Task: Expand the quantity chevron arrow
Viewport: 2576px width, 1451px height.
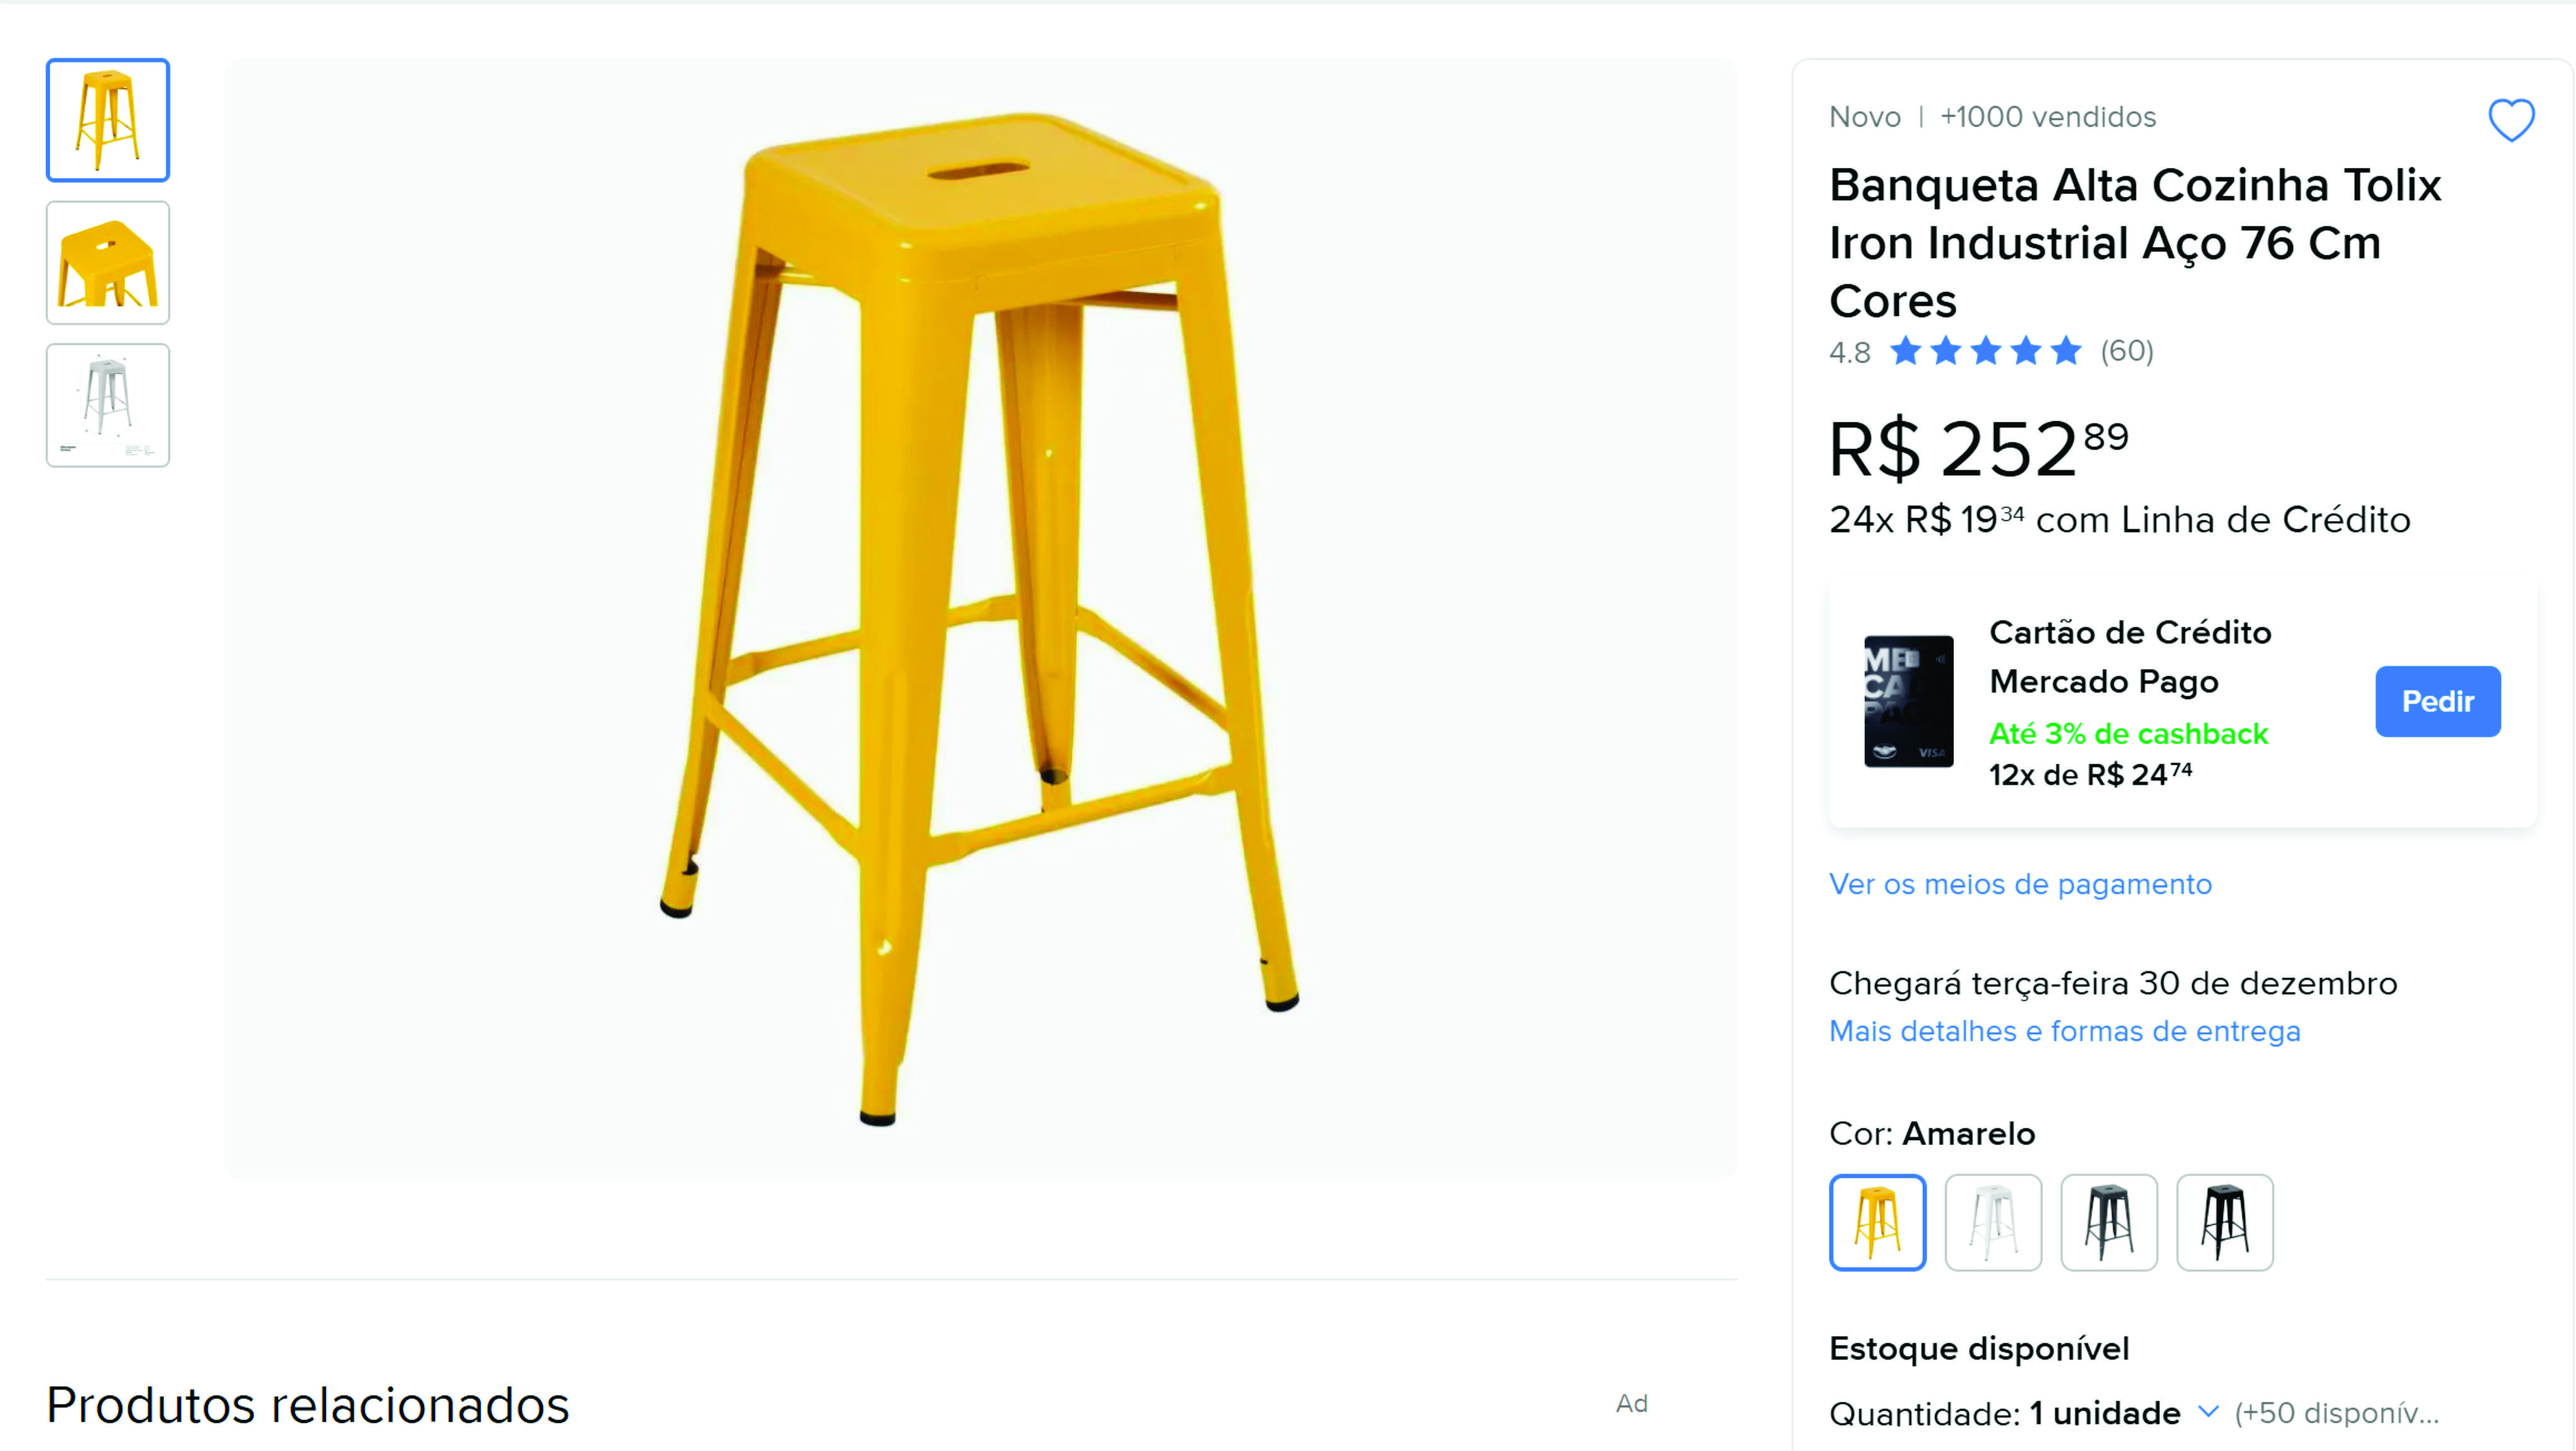Action: (x=2208, y=1412)
